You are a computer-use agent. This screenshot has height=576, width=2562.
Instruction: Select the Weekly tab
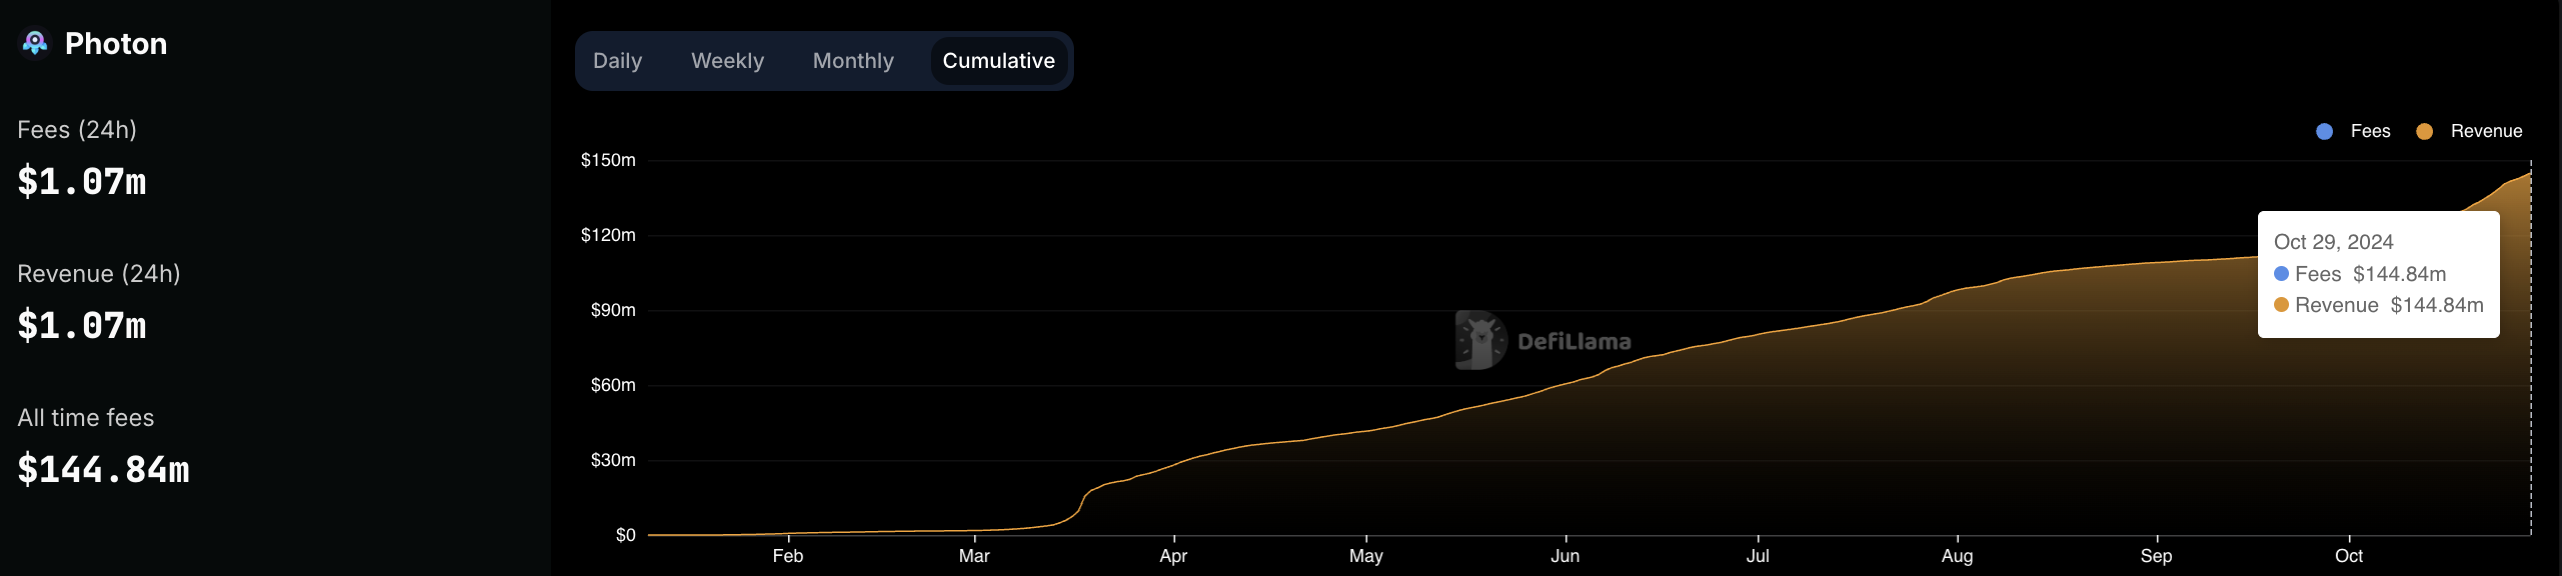point(727,61)
